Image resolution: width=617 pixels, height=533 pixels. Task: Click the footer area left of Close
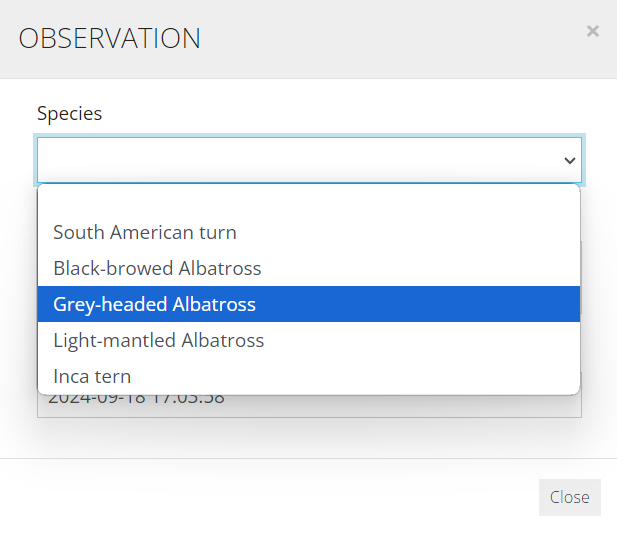coord(268,497)
